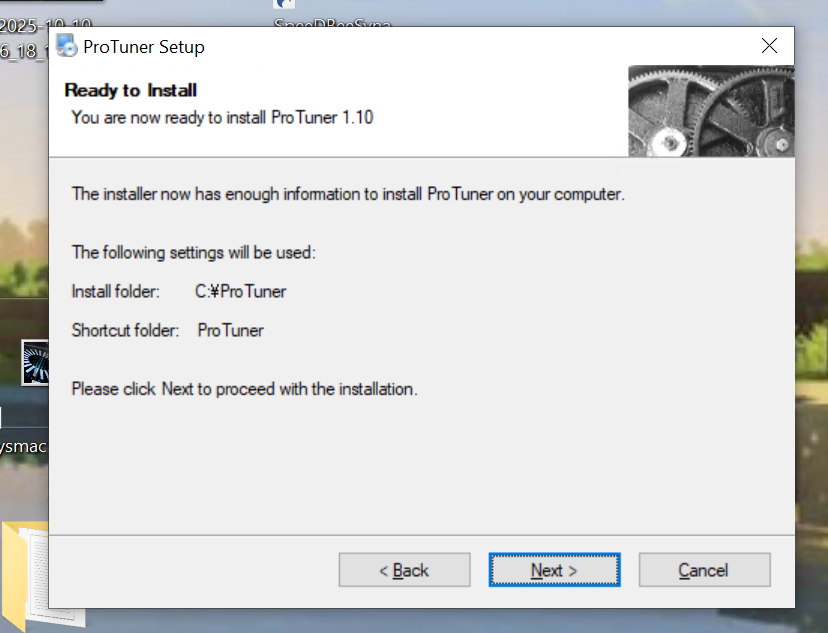Click the "Install folder:" label
Screen dimensions: 828x633
point(116,292)
